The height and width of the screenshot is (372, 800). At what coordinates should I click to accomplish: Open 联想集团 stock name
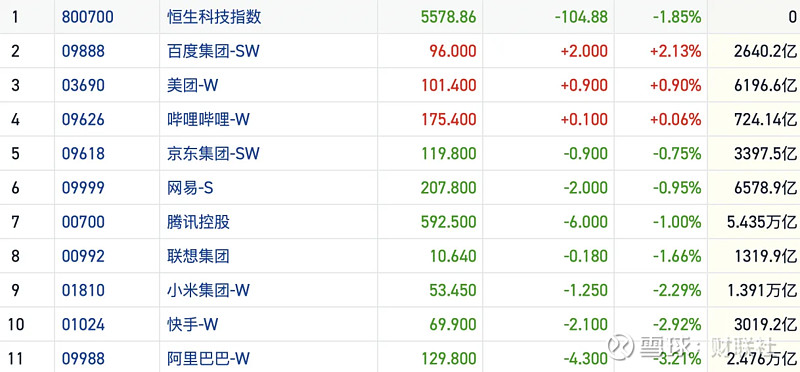coord(198,256)
